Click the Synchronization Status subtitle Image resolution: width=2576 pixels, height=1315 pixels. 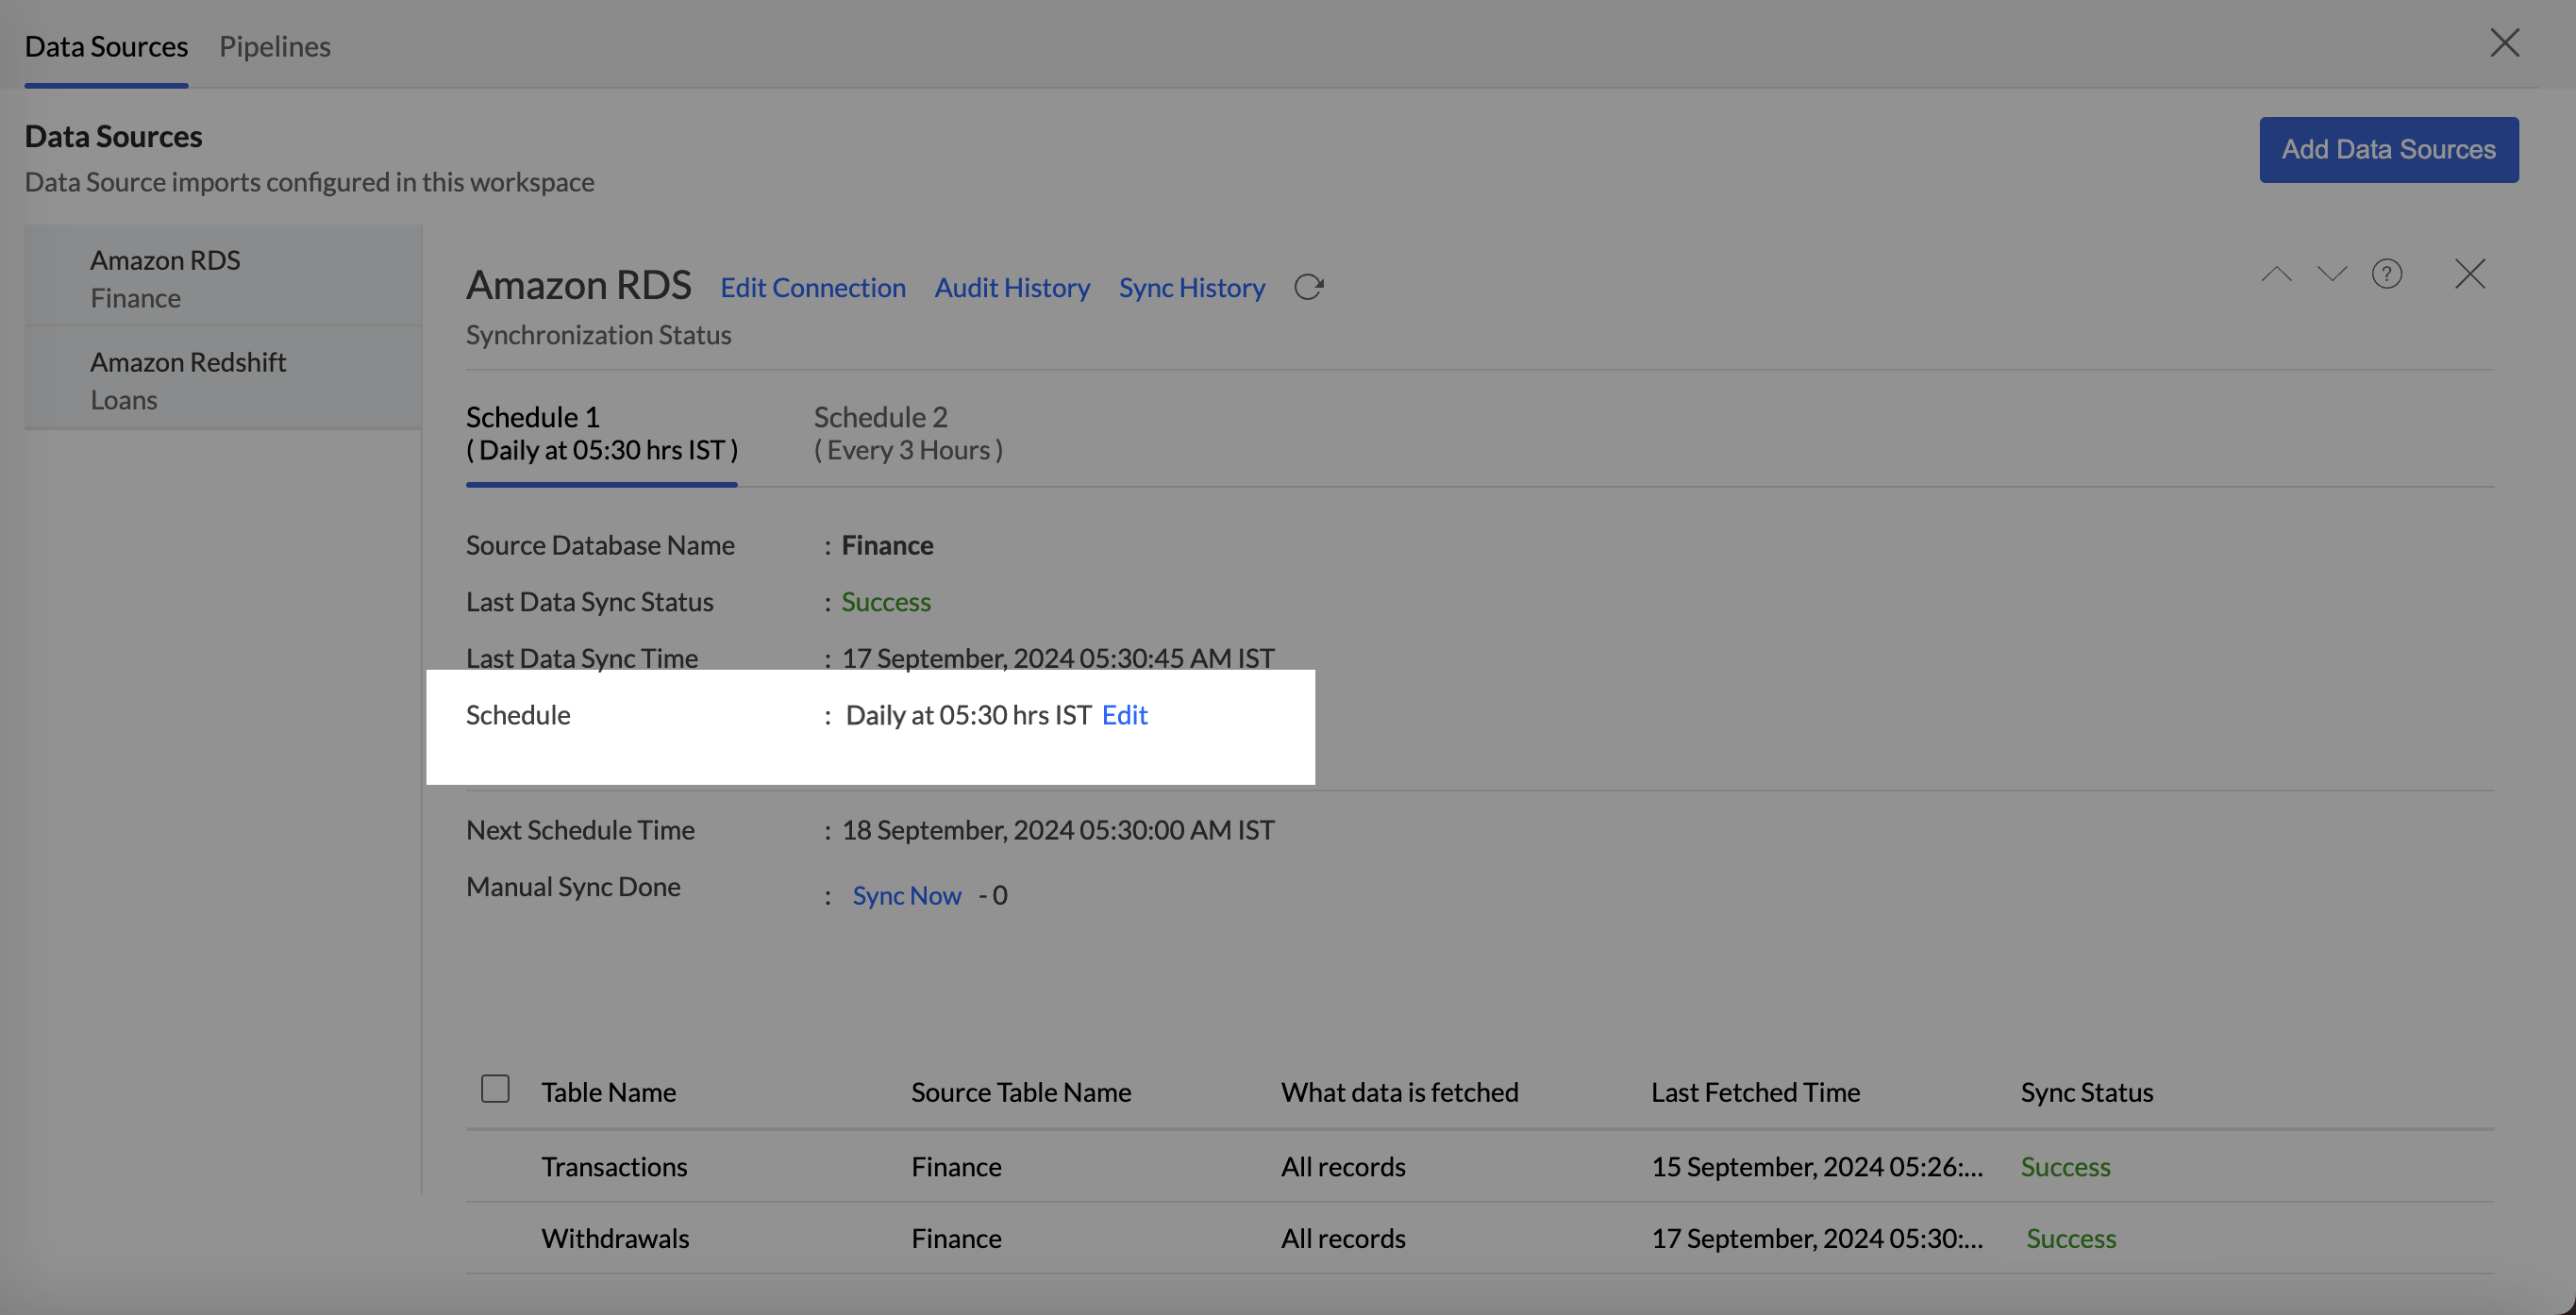pyautogui.click(x=598, y=334)
